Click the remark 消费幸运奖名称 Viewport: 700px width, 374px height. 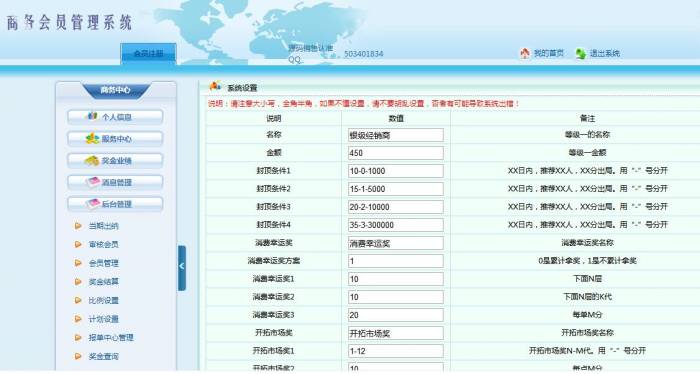588,243
